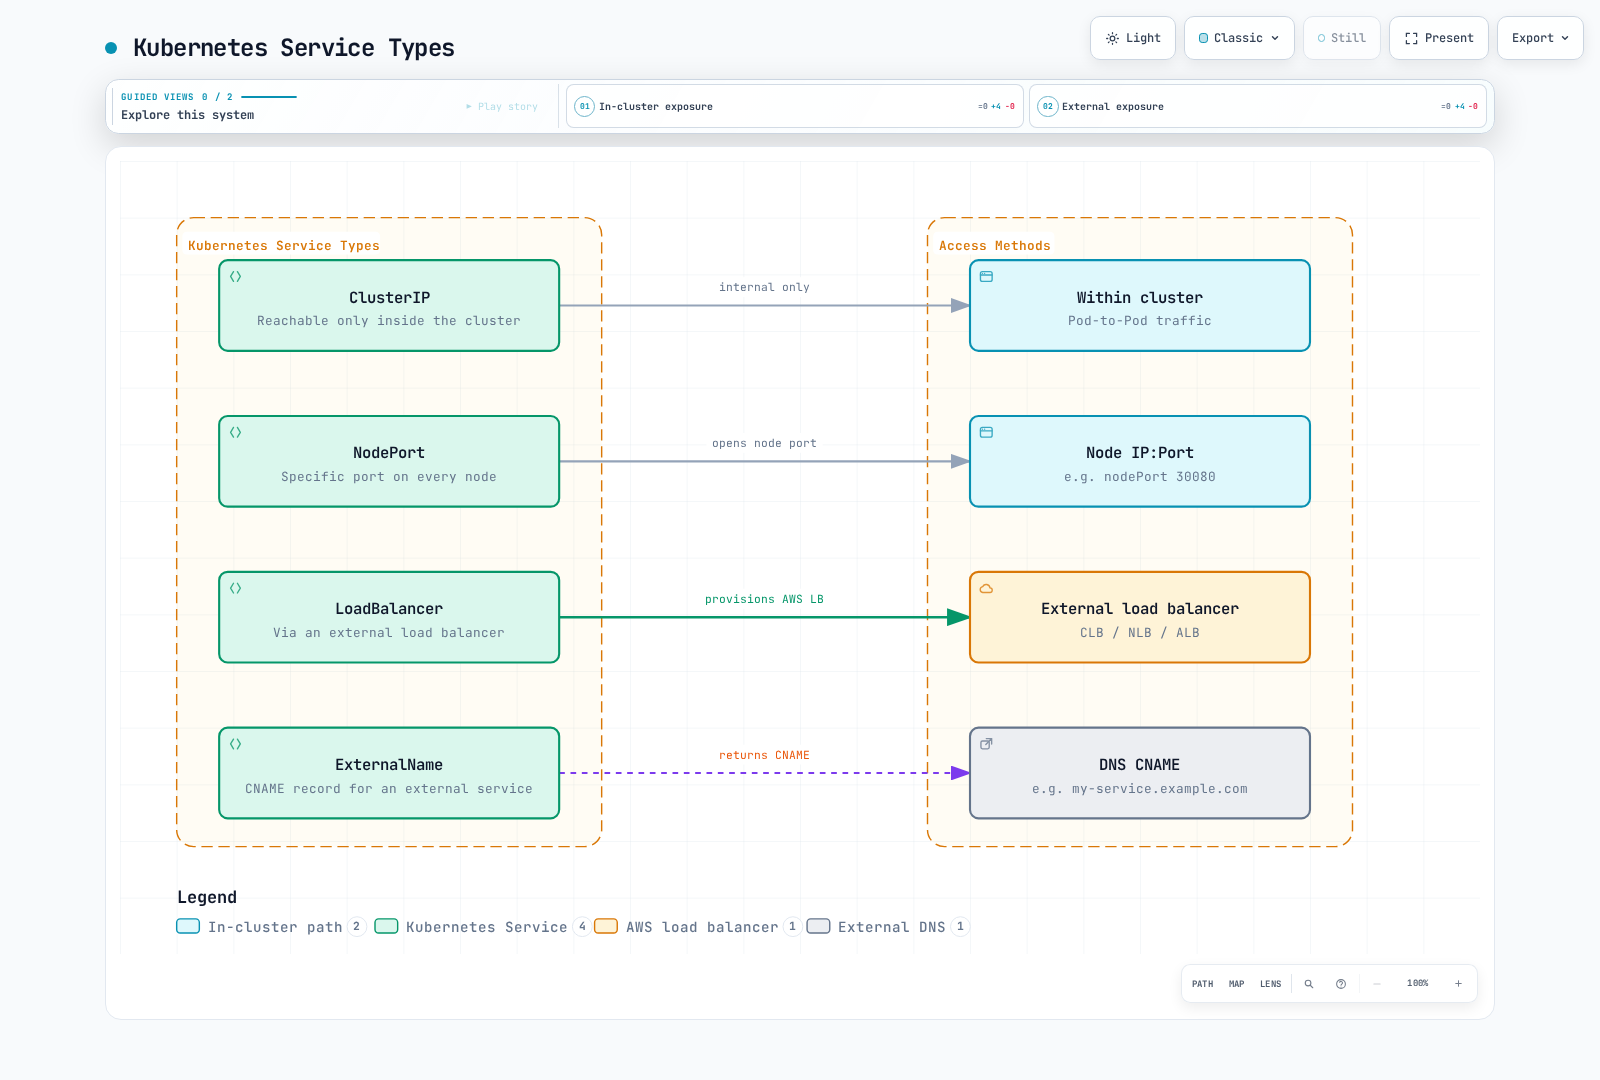
Task: Reset zoom via the 100% label
Action: [x=1417, y=984]
